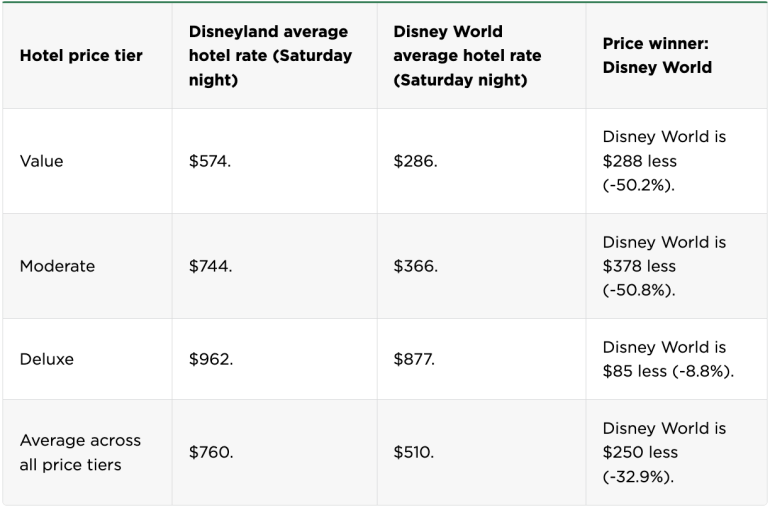Select the $744 Disneyland Moderate rate
770x508 pixels.
click(209, 266)
